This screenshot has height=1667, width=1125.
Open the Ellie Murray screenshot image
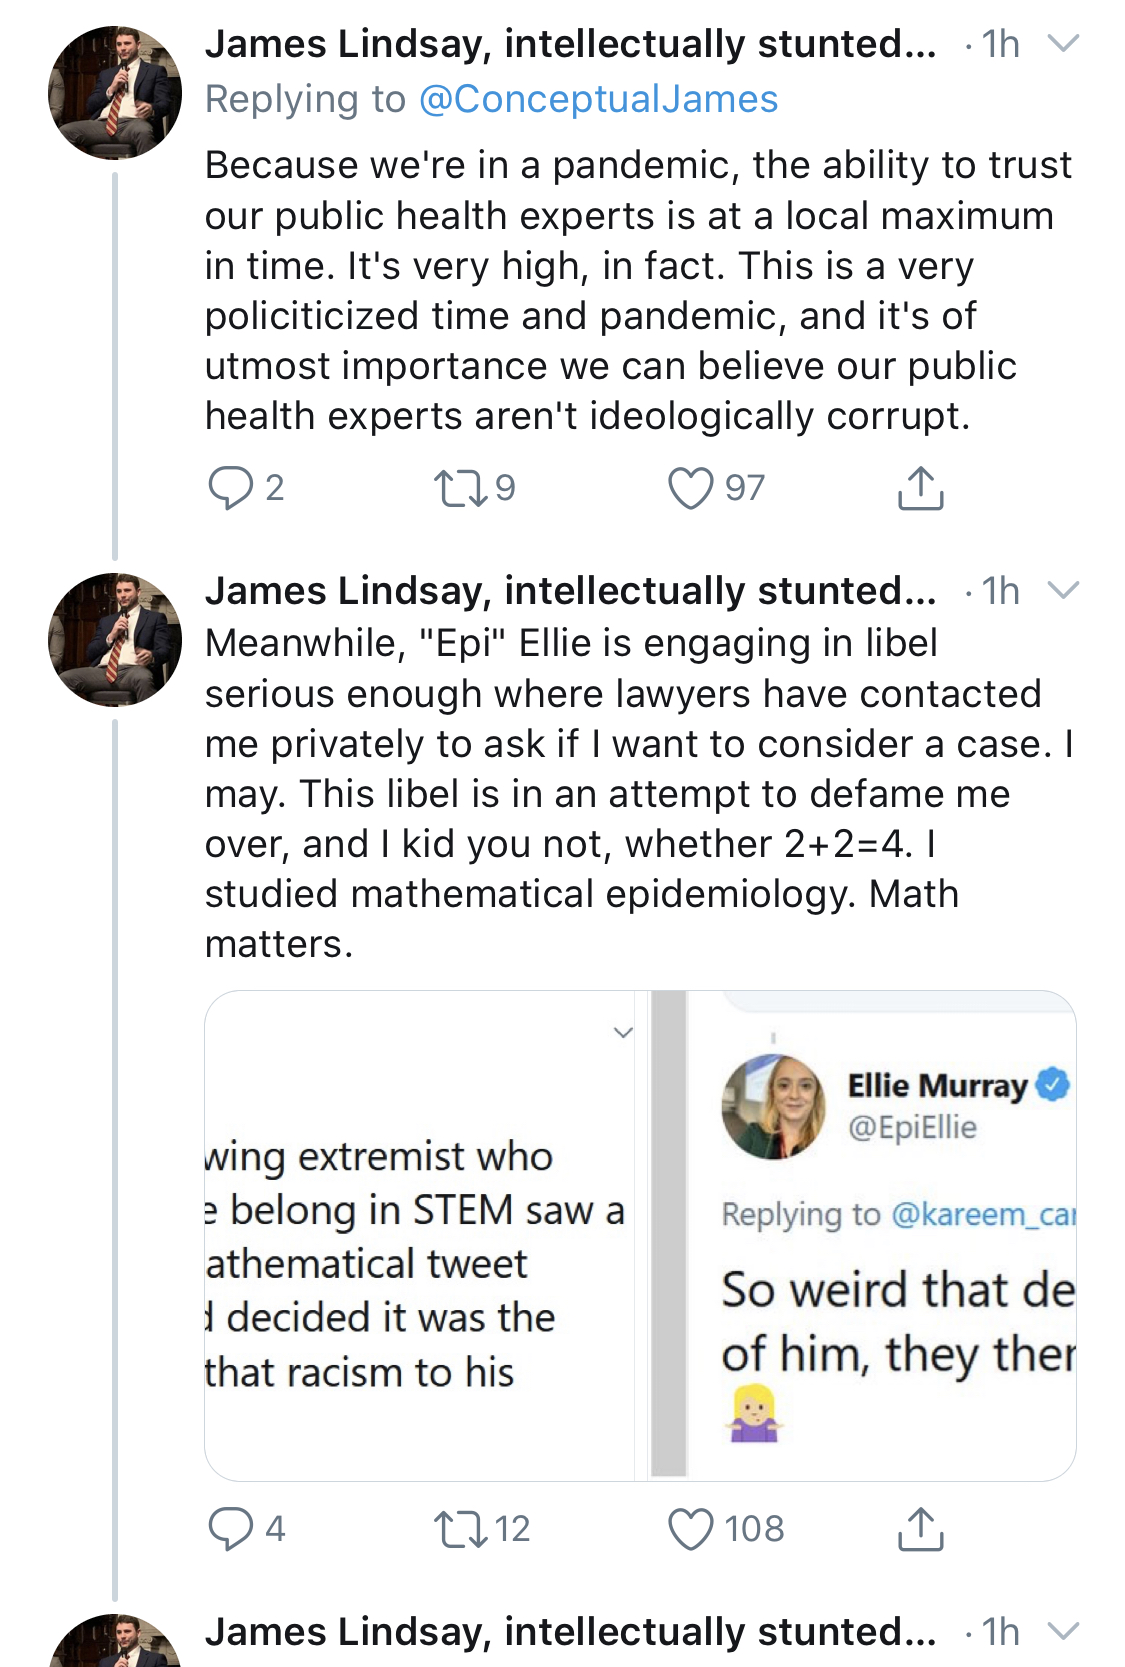coord(865,1235)
